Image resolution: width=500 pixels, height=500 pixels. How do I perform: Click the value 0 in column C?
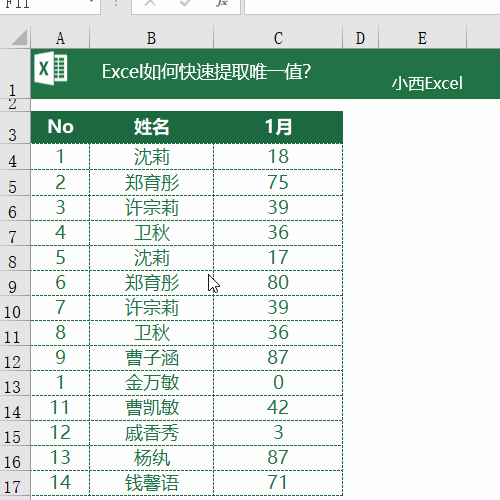click(x=278, y=383)
